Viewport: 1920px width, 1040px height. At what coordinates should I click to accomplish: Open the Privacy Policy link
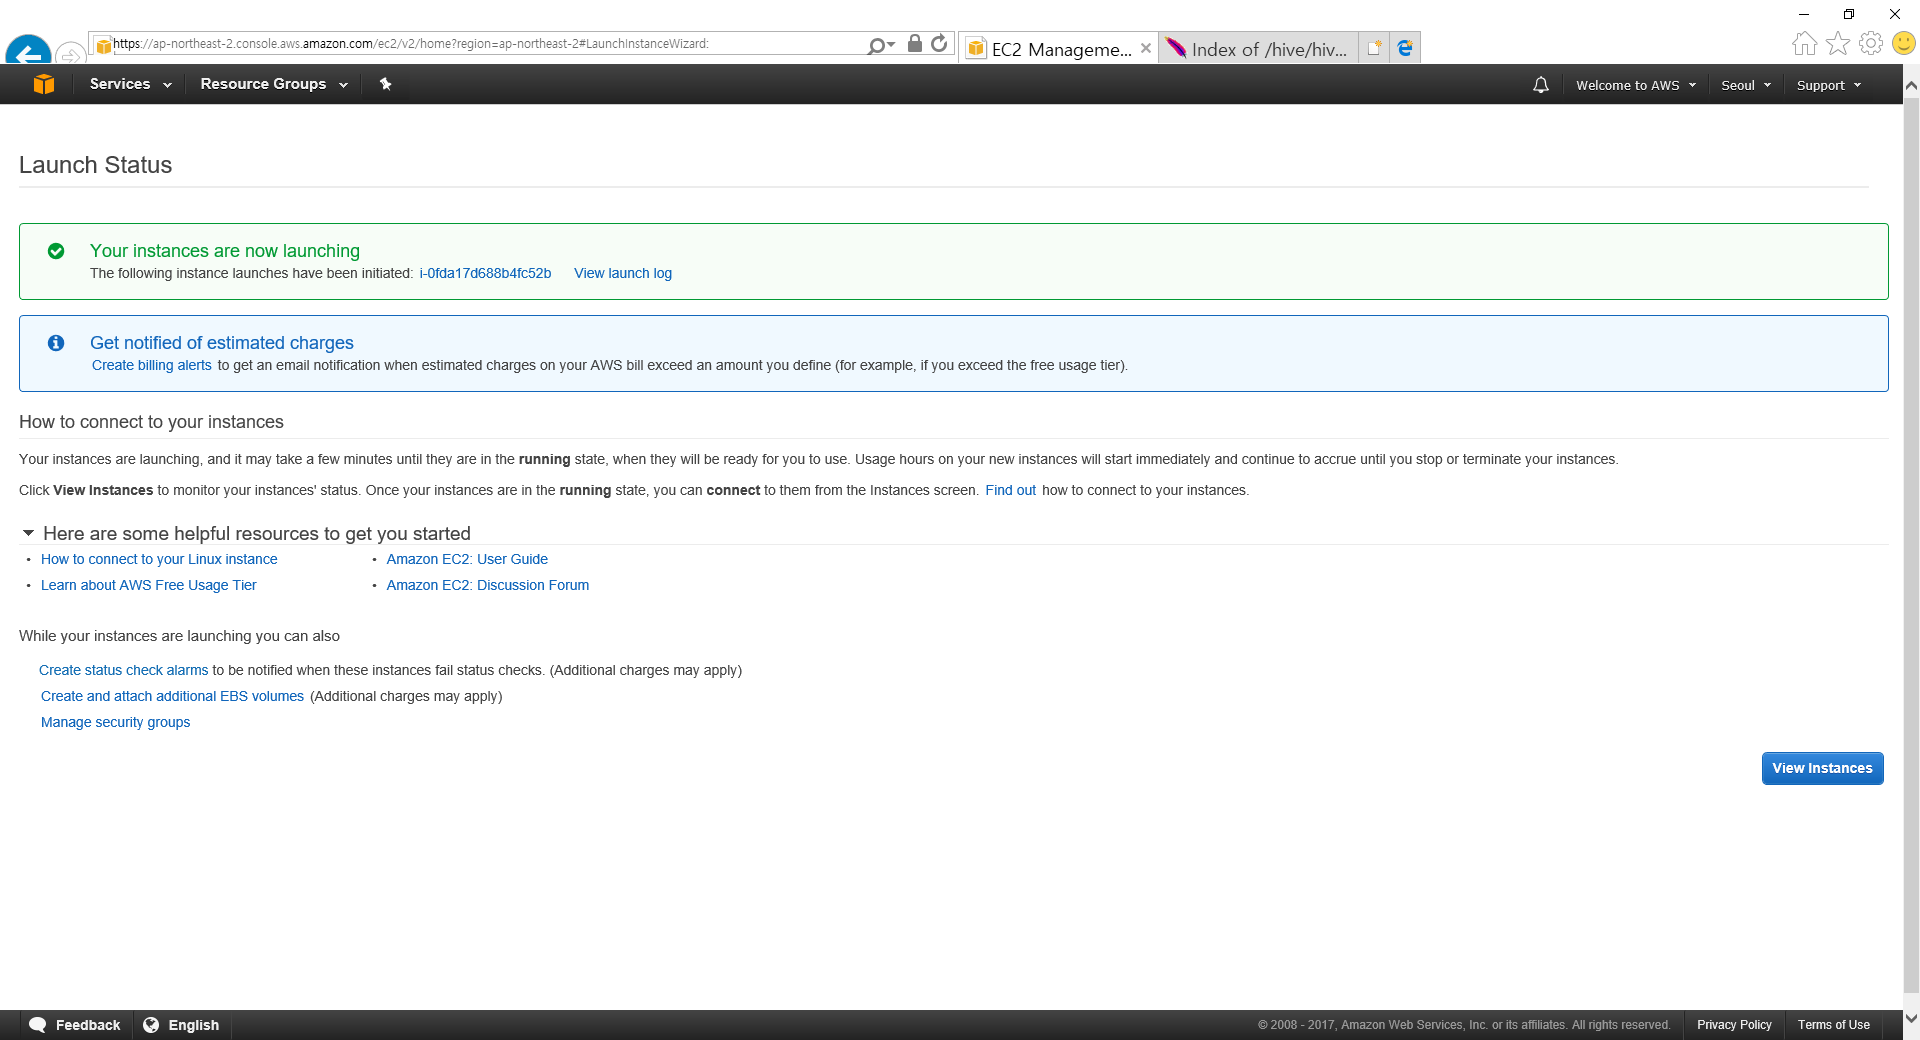point(1734,1025)
